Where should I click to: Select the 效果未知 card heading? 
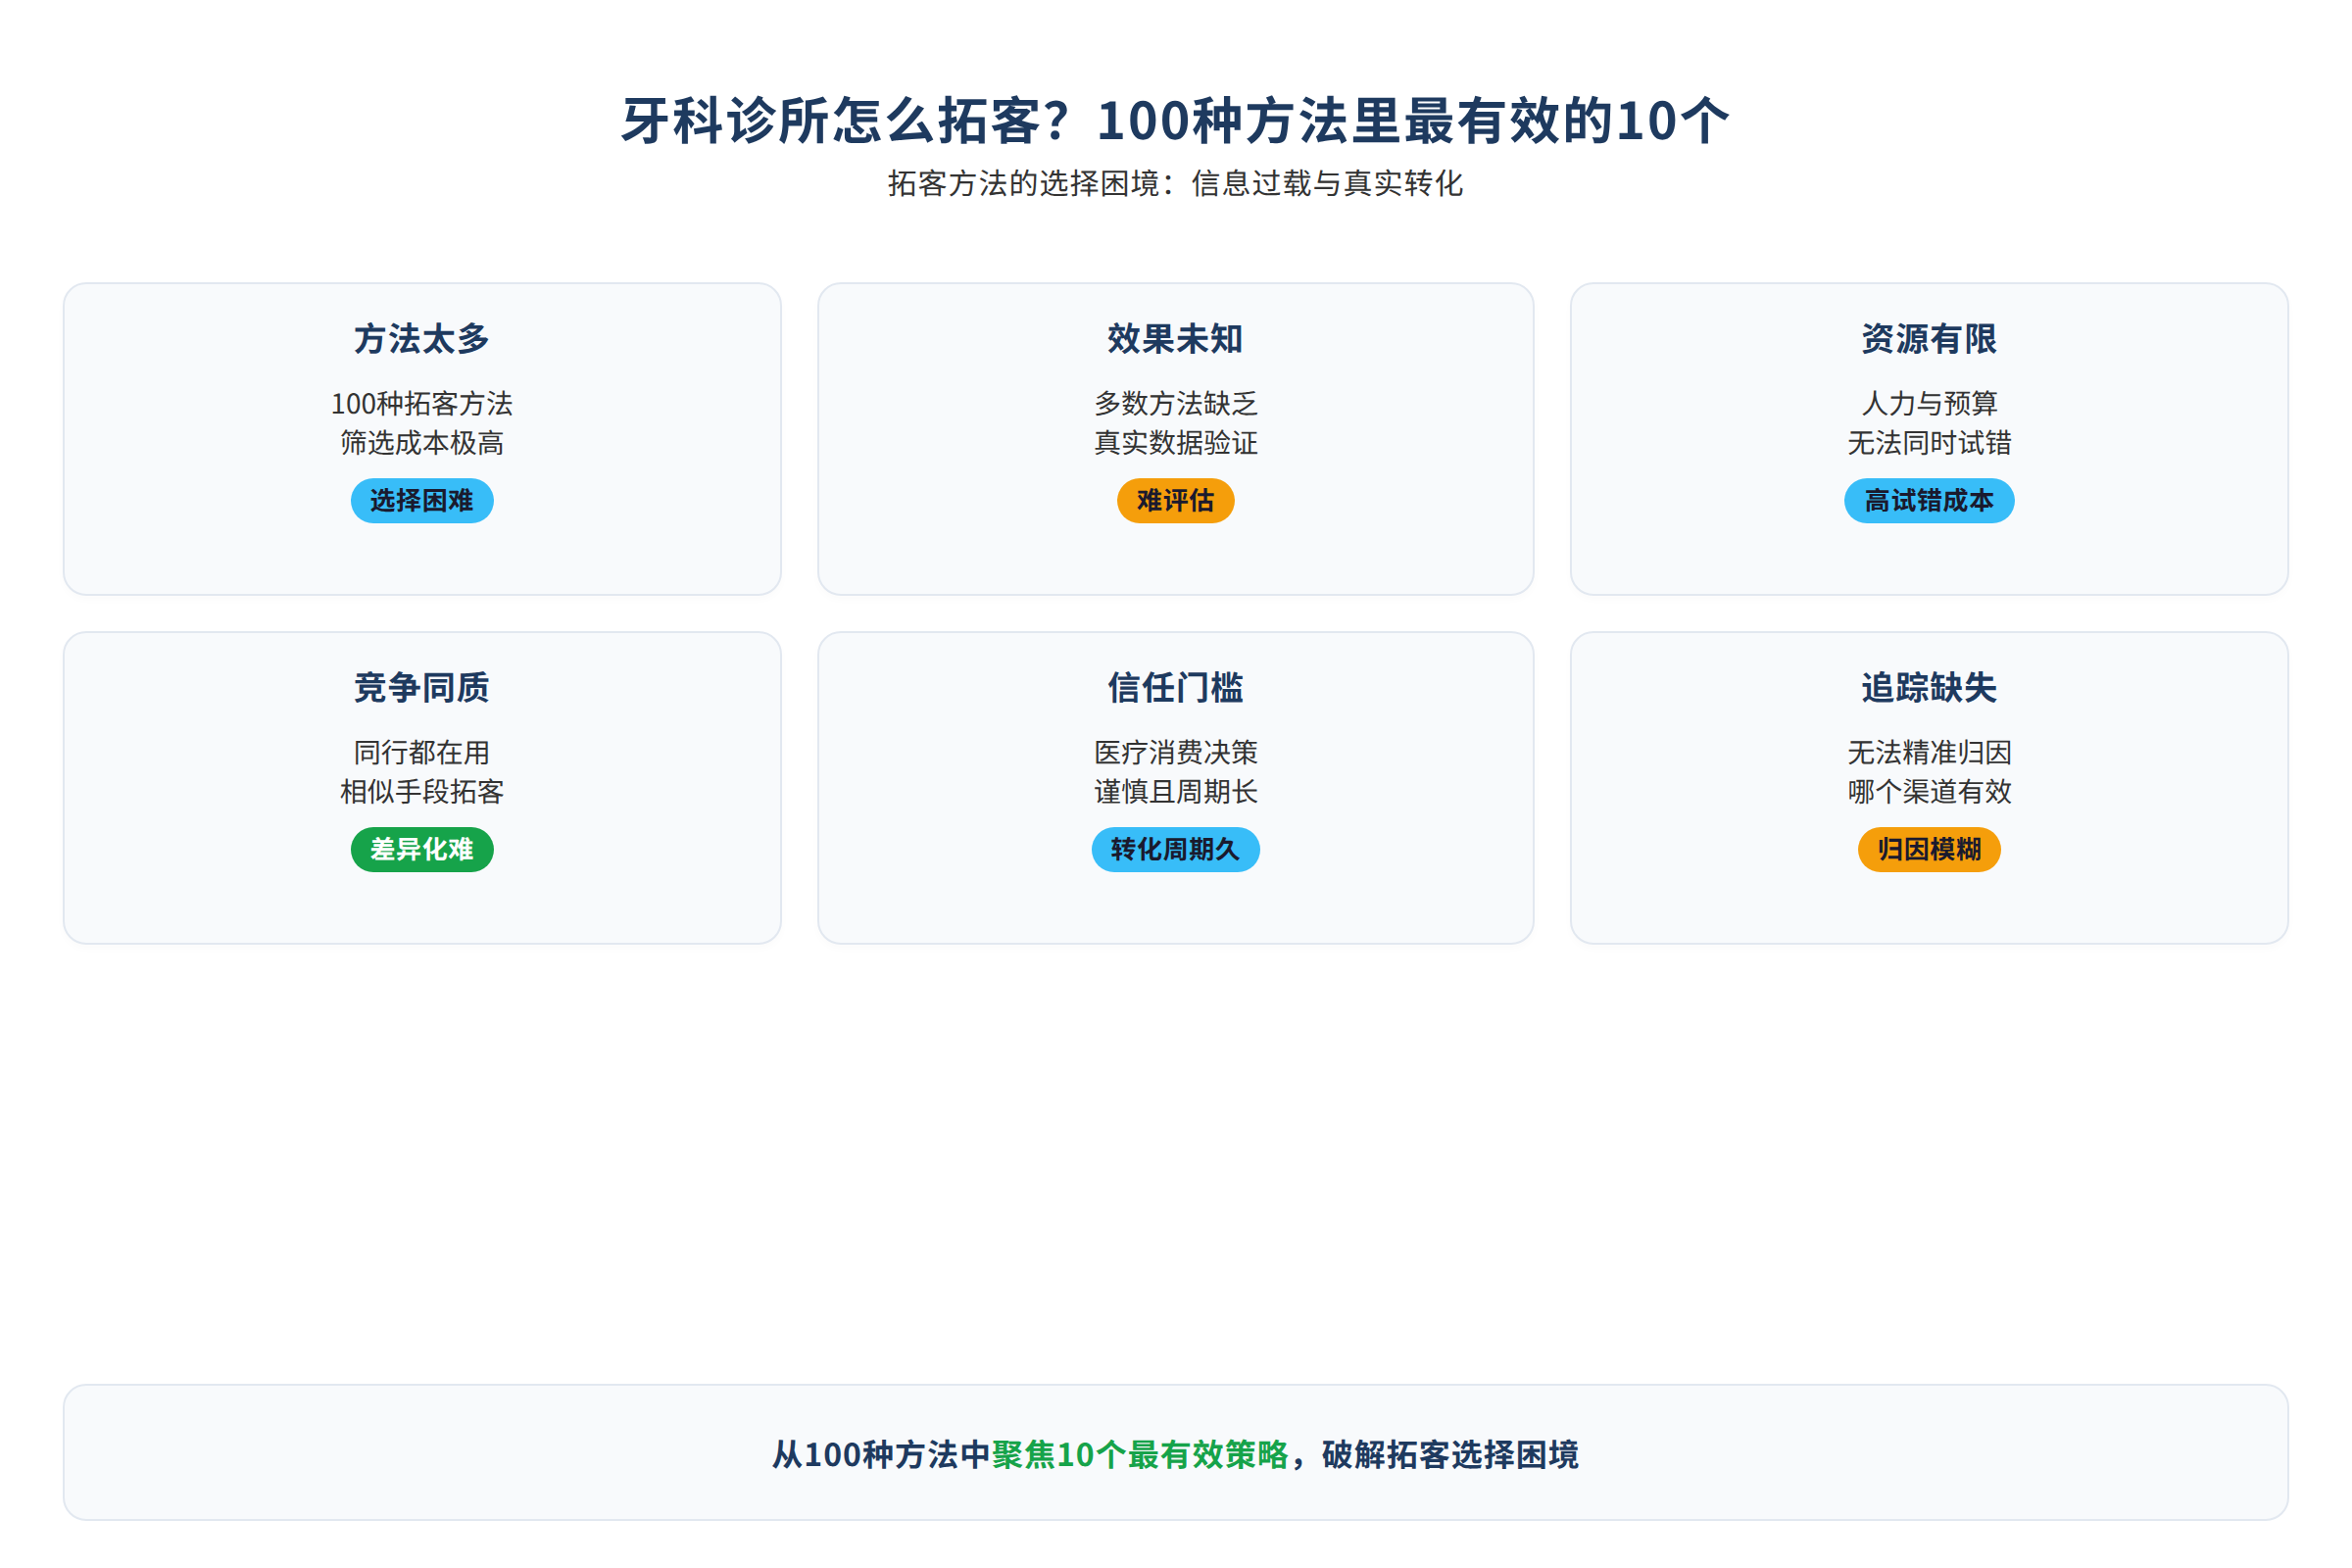(1175, 339)
